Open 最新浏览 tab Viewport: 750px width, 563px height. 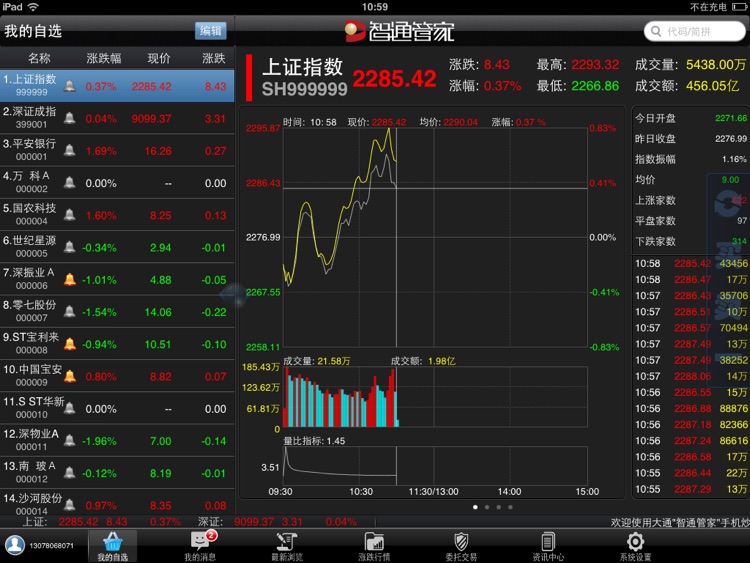tap(287, 546)
